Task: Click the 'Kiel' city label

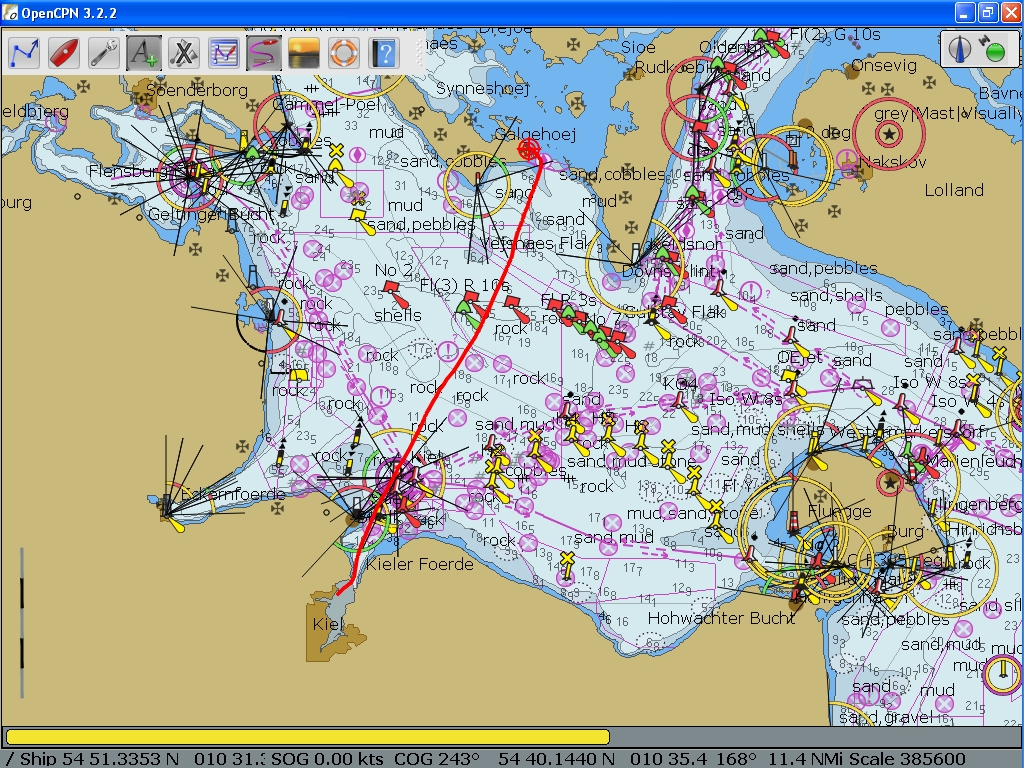Action: tap(328, 624)
